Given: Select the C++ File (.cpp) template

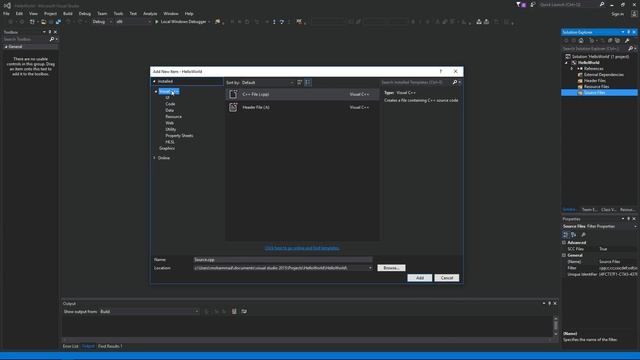Looking at the screenshot, I should [x=302, y=94].
